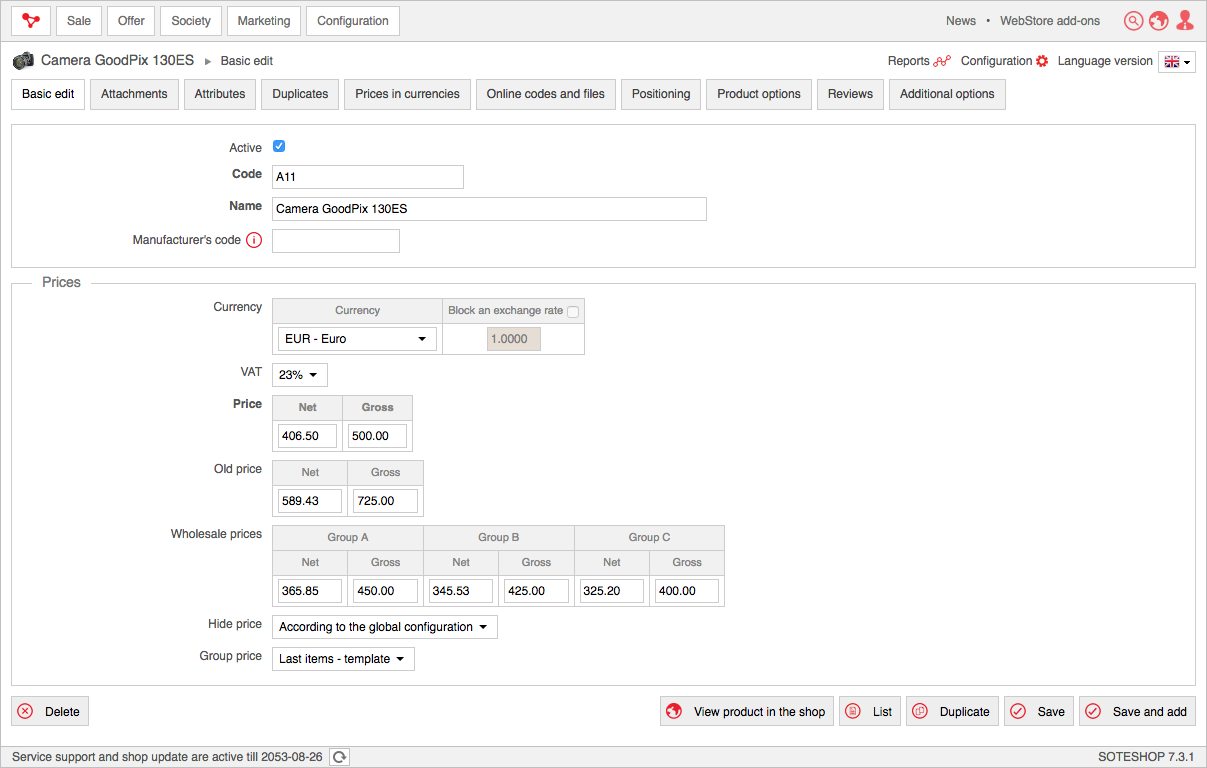Open the Currency EUR - Euro dropdown
The height and width of the screenshot is (768, 1207).
click(357, 339)
